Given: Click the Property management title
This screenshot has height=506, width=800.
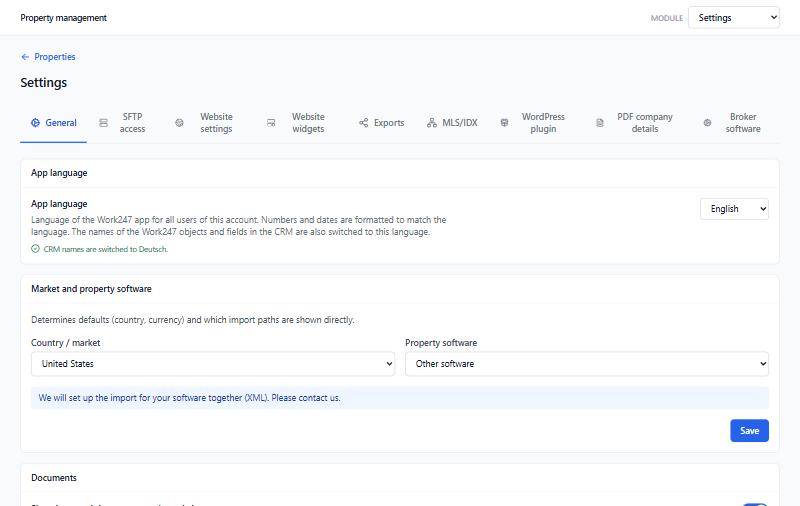Looking at the screenshot, I should (63, 18).
